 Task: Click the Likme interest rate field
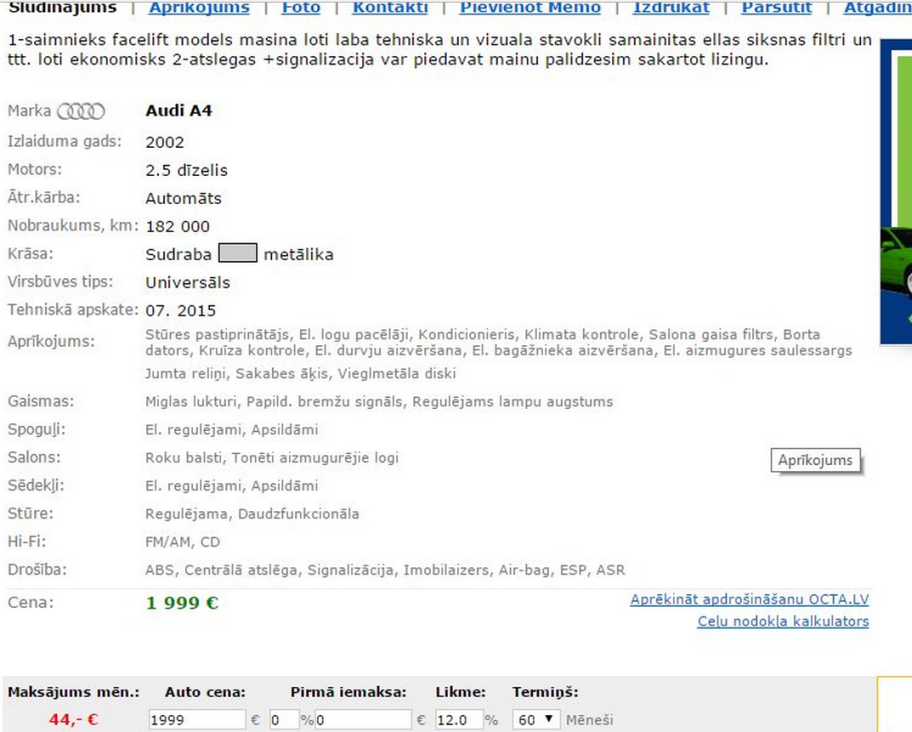coord(459,720)
